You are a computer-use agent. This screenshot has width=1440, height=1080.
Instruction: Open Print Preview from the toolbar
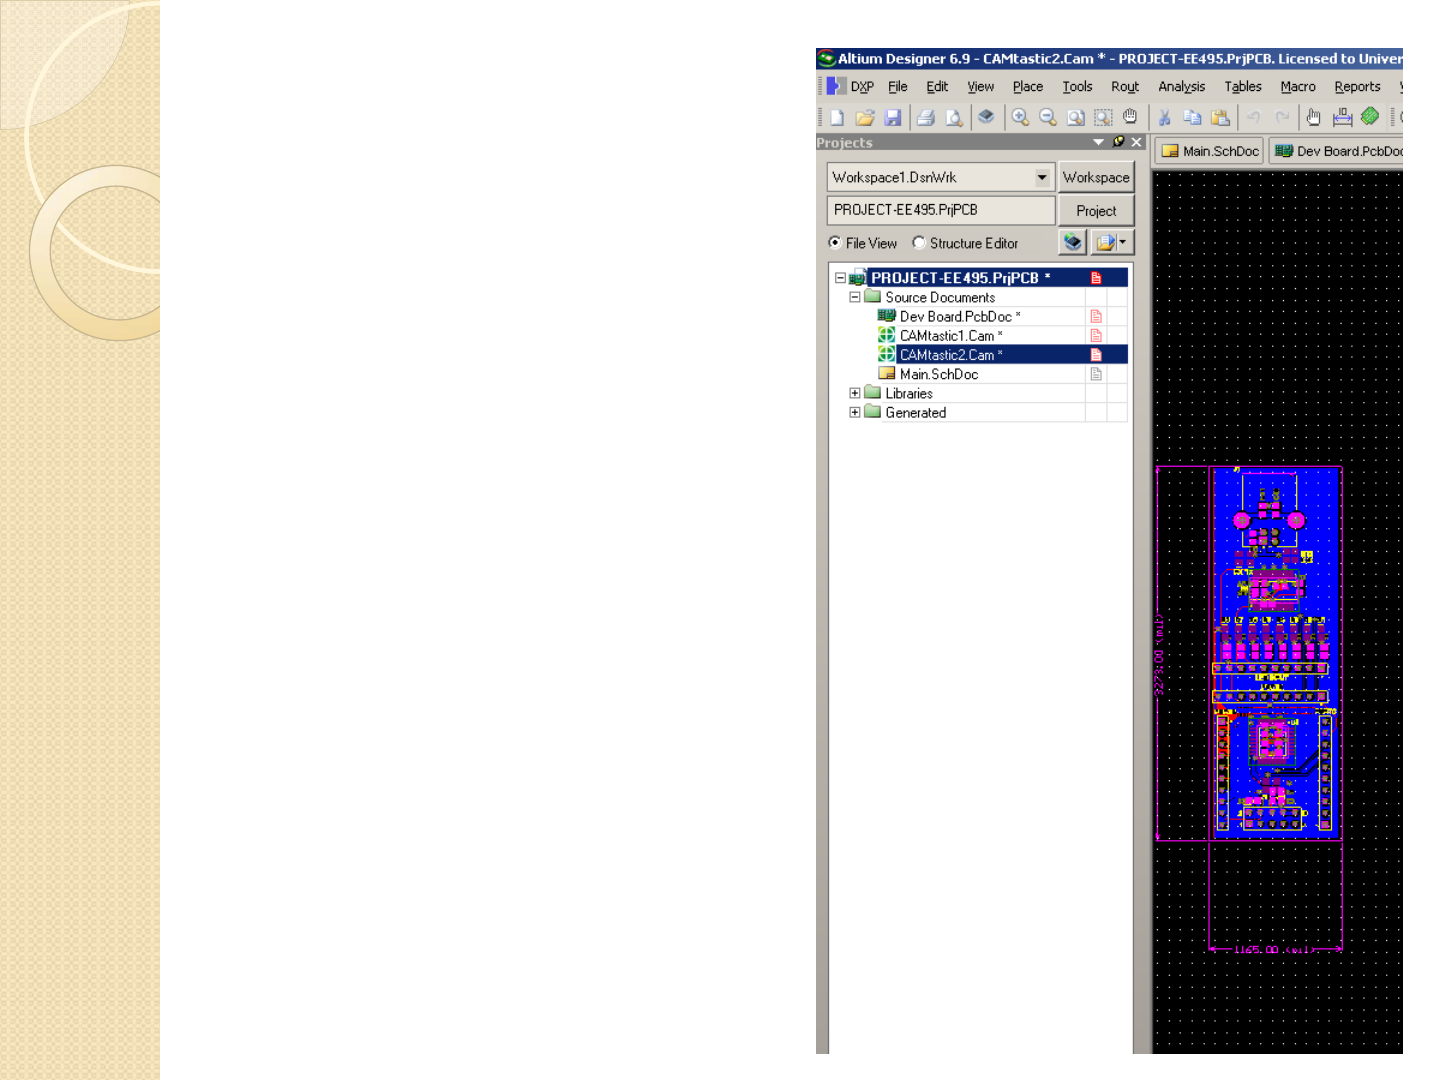[954, 118]
